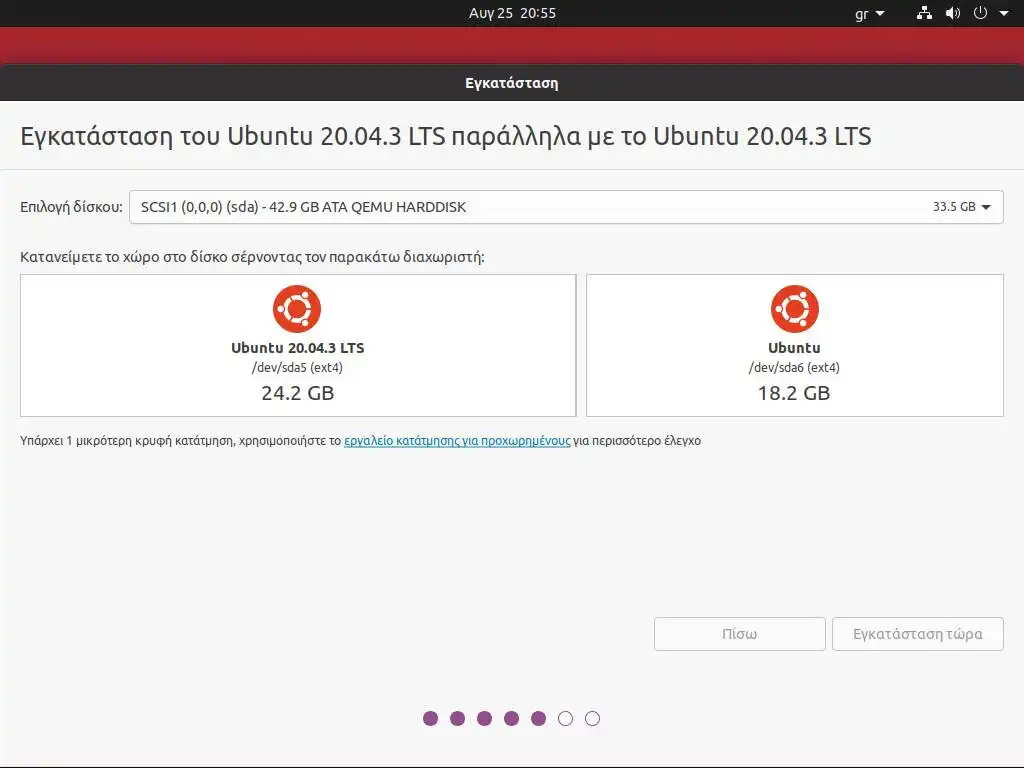Click the /dev/sda5 (ext4) label
This screenshot has width=1024, height=768.
point(297,368)
